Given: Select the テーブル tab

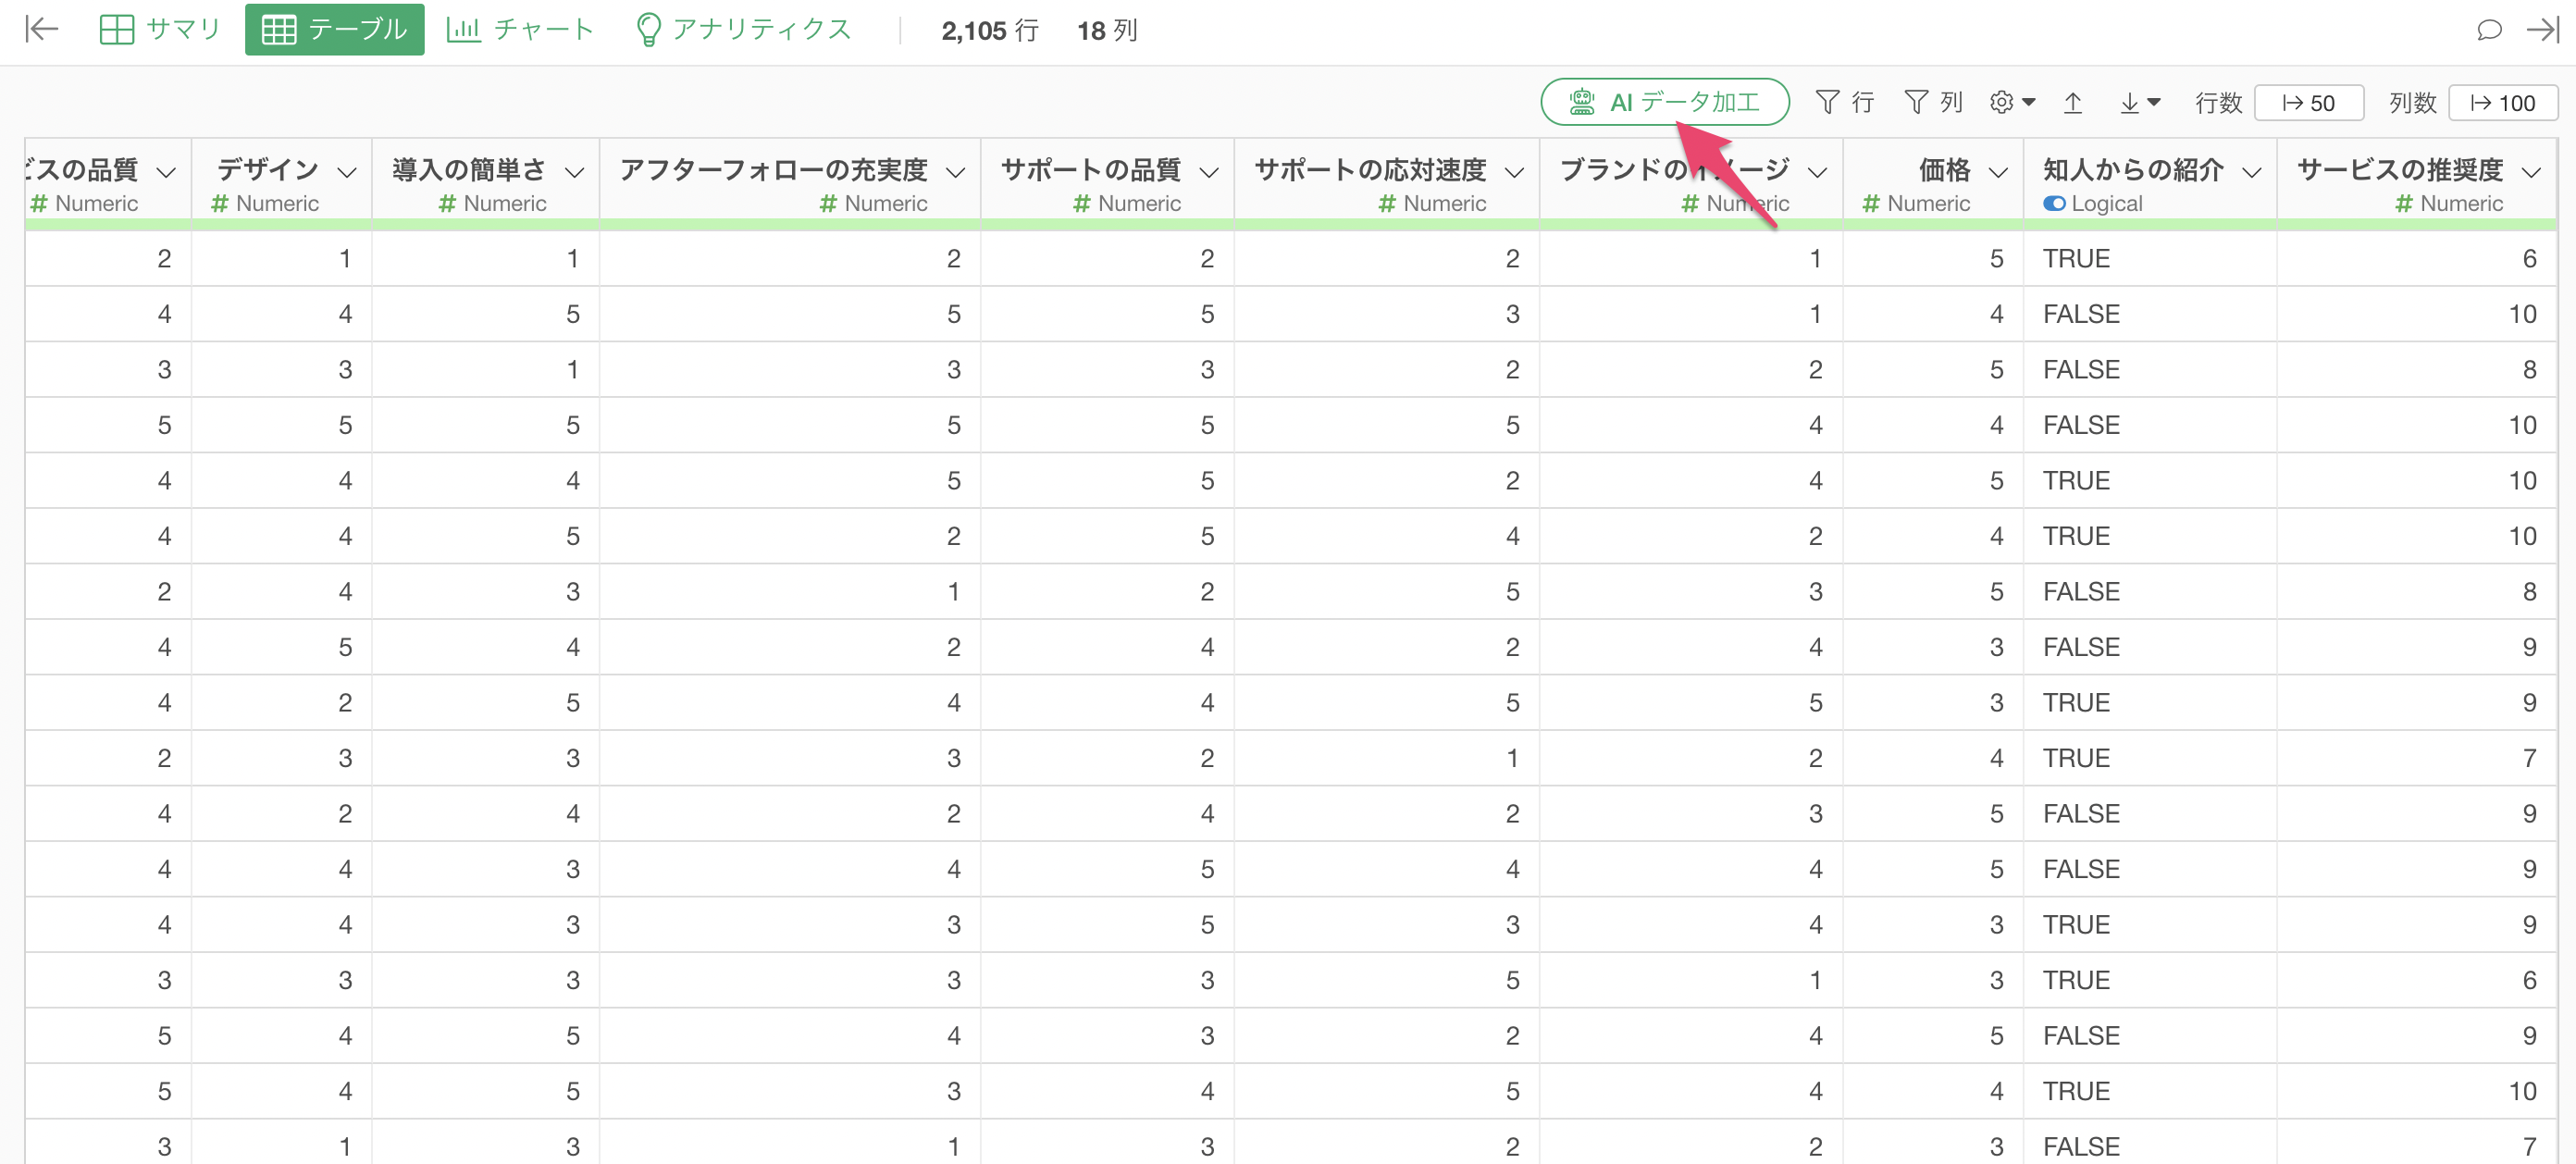Looking at the screenshot, I should 334,29.
